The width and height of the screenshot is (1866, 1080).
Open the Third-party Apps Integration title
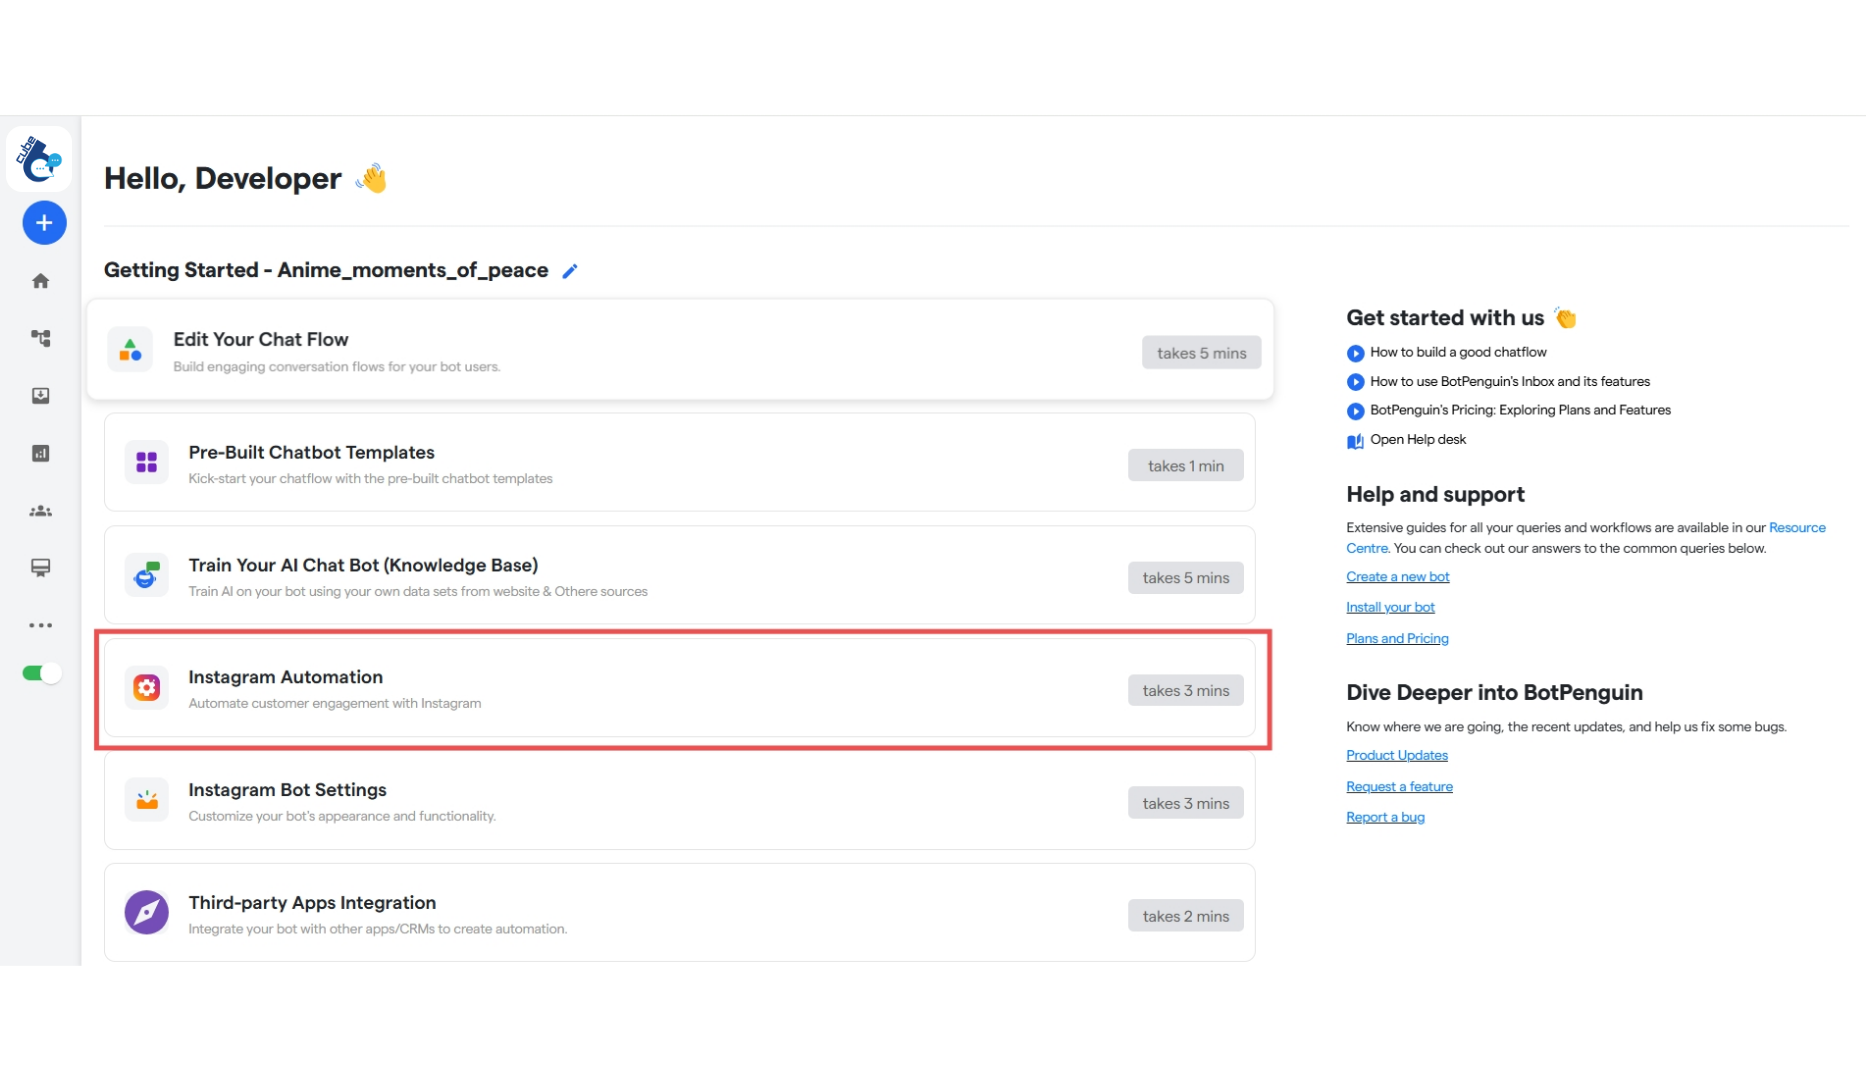click(312, 902)
